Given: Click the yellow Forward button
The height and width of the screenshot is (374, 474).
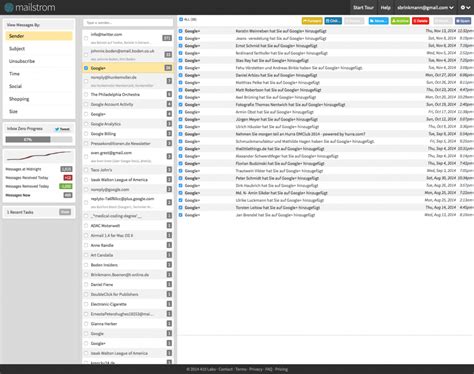Looking at the screenshot, I should 312,21.
